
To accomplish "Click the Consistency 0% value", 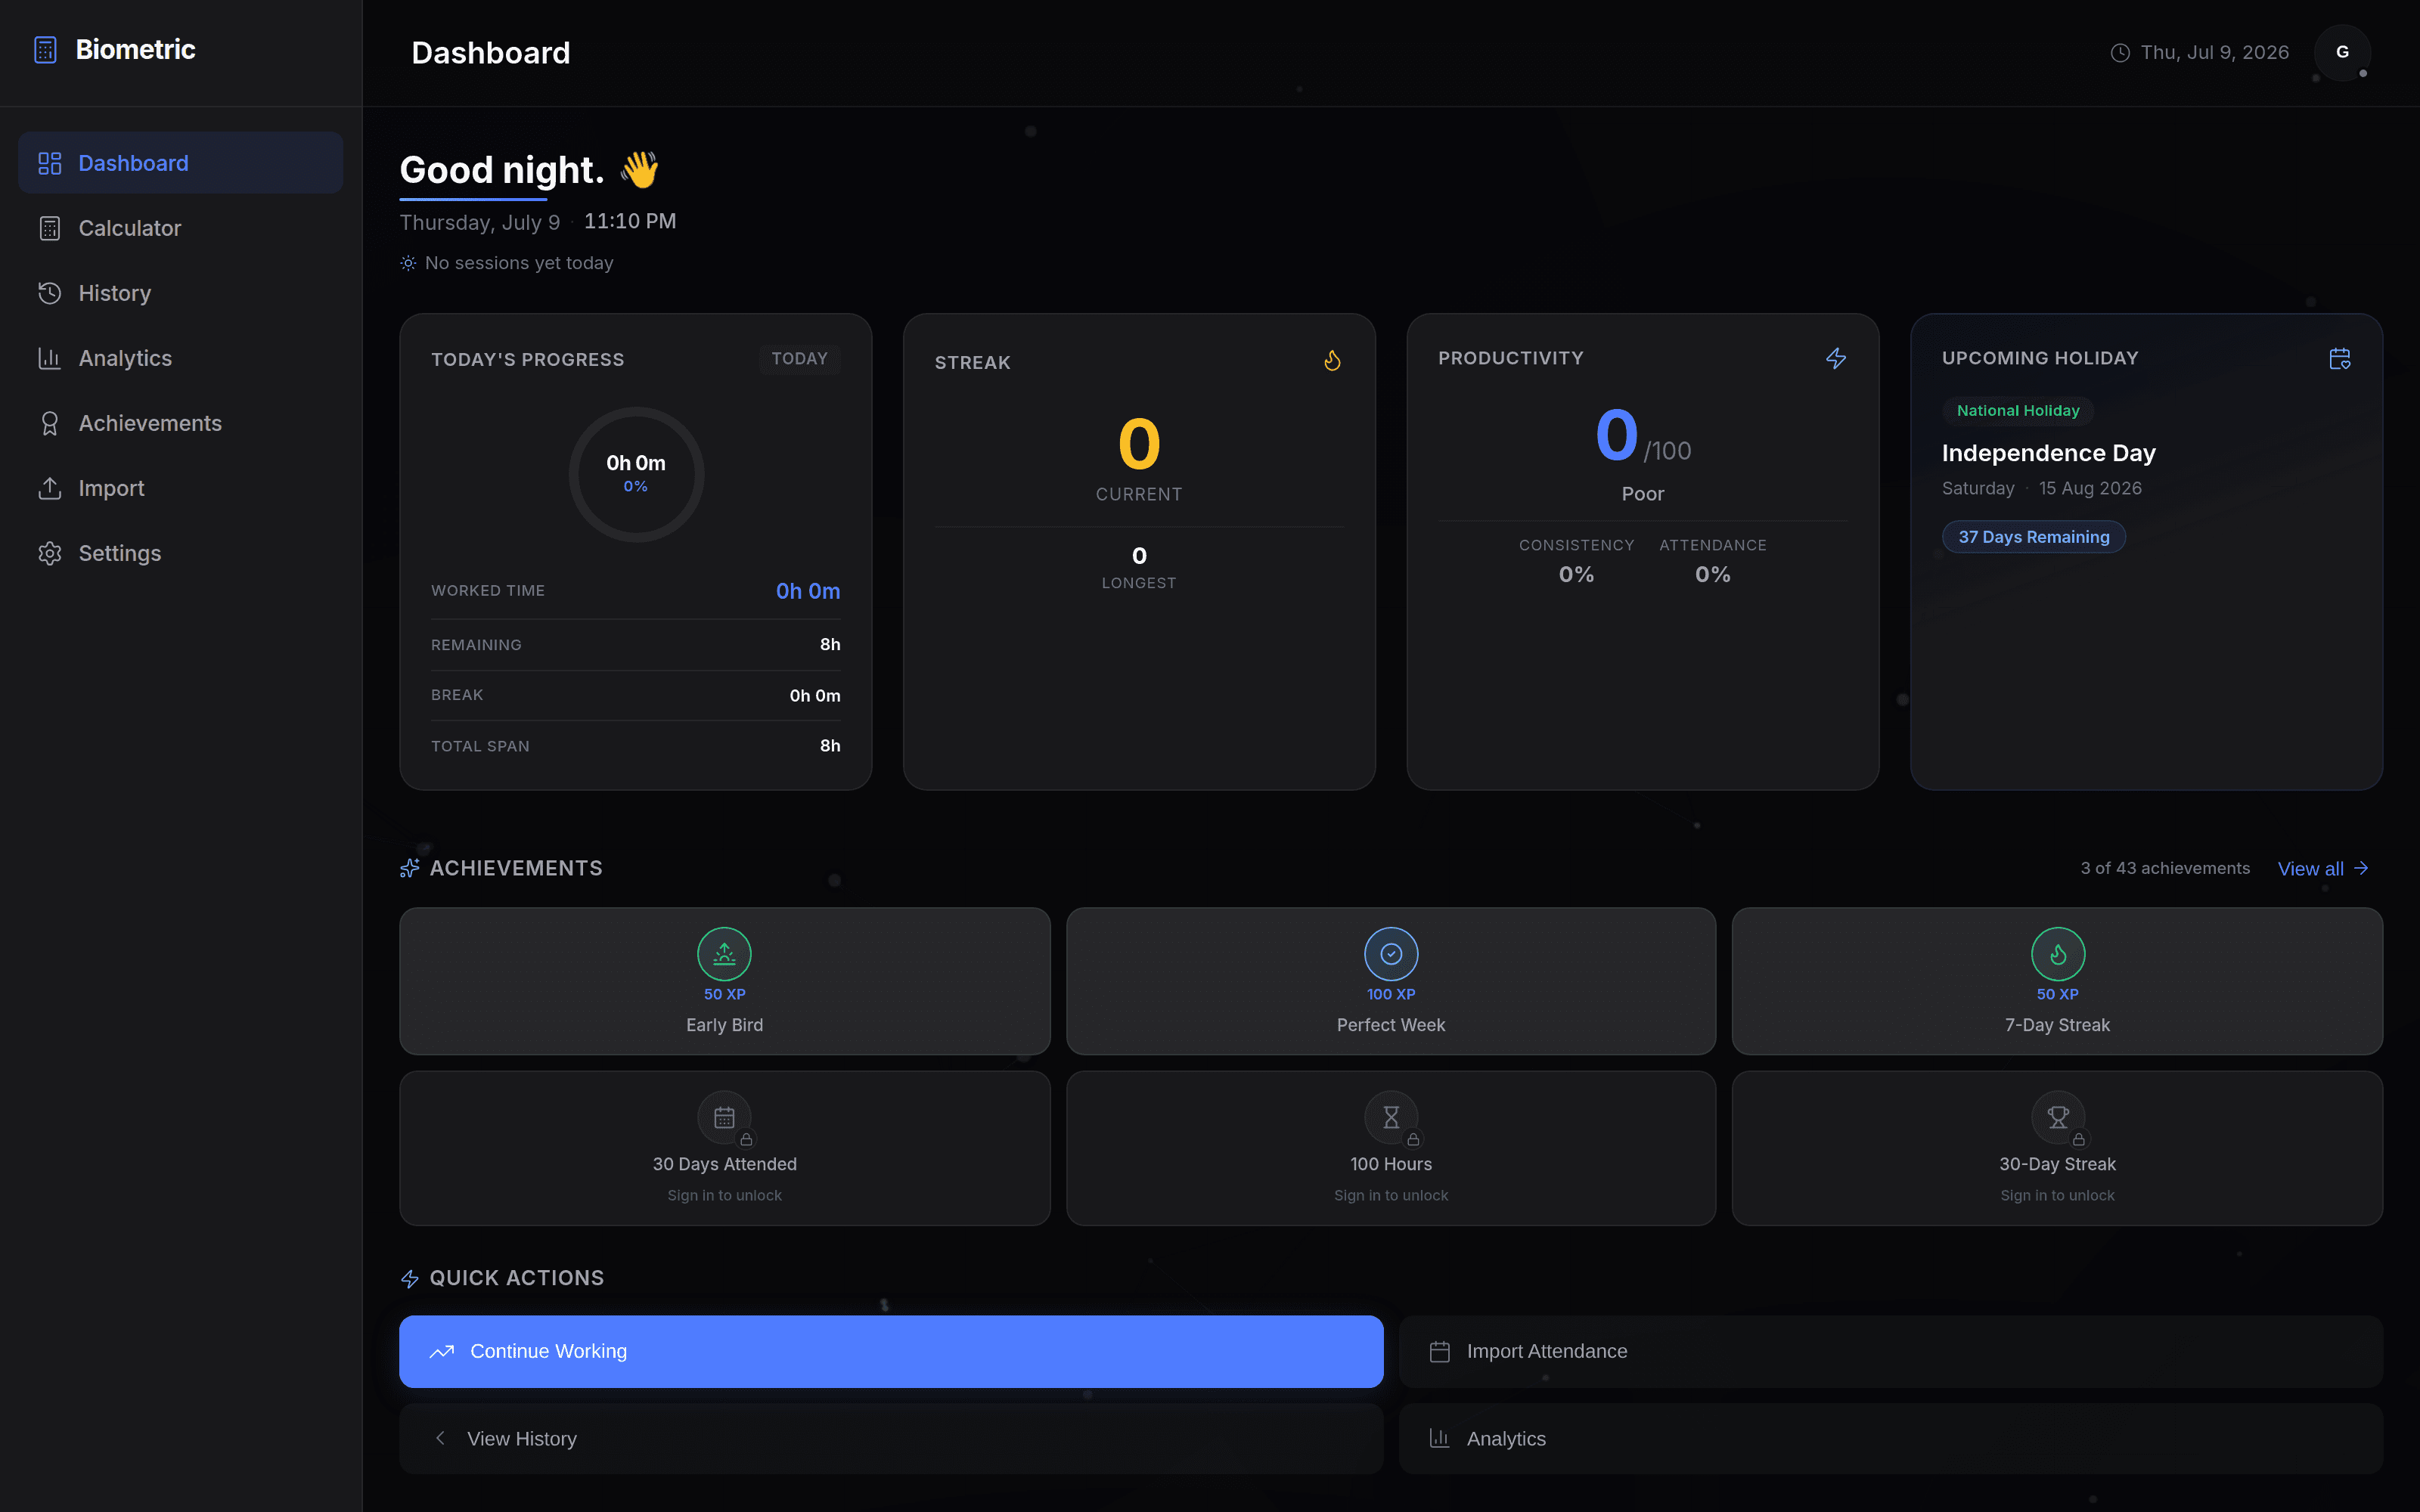I will (1577, 574).
